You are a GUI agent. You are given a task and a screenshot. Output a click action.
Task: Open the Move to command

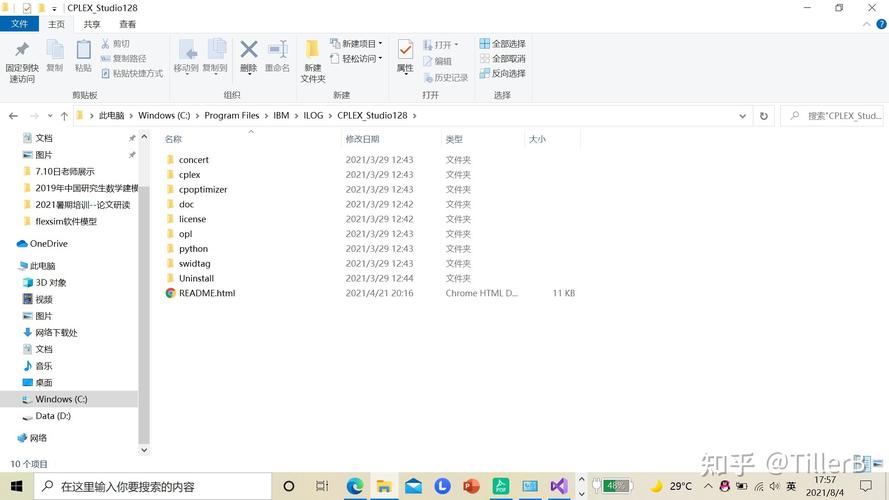tap(187, 57)
